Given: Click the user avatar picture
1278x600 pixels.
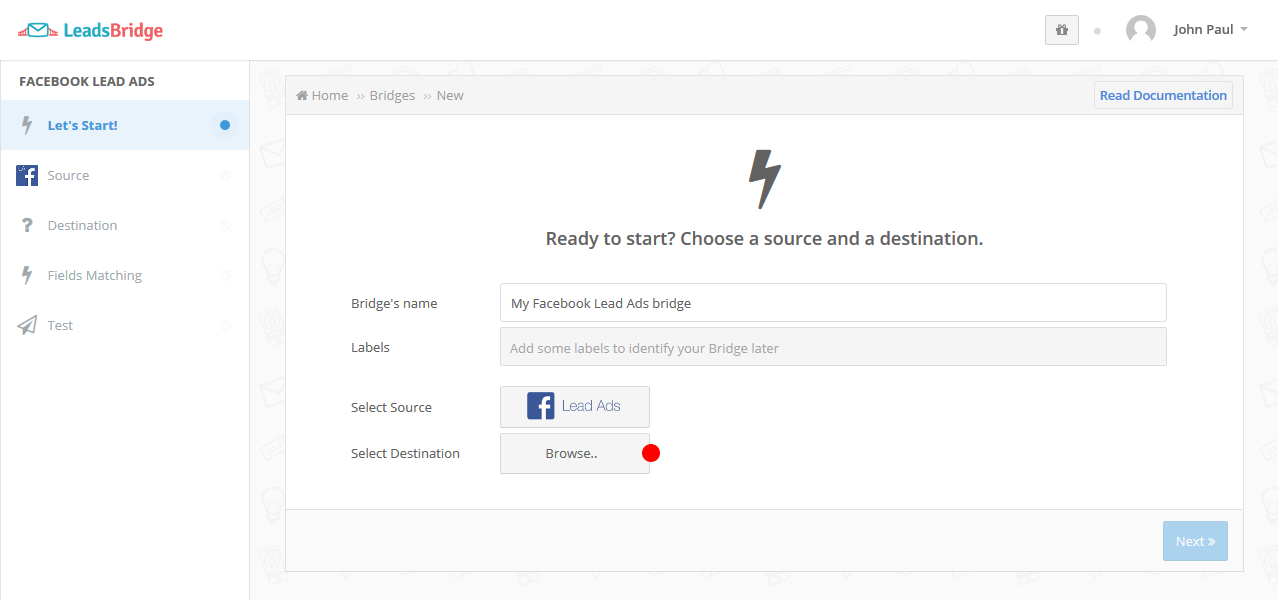Looking at the screenshot, I should [x=1141, y=30].
